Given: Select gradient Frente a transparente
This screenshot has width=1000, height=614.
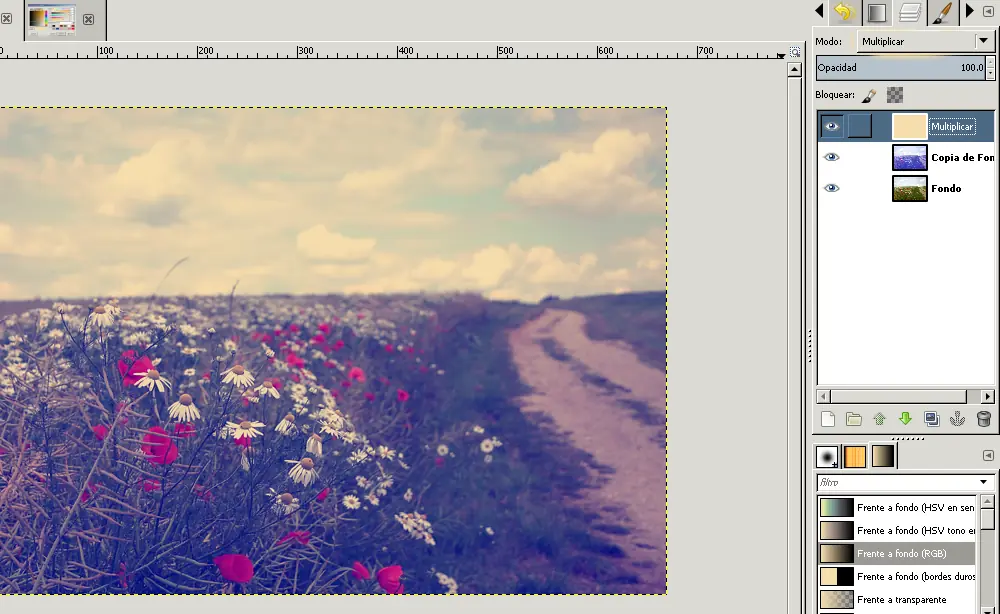Looking at the screenshot, I should tap(900, 600).
